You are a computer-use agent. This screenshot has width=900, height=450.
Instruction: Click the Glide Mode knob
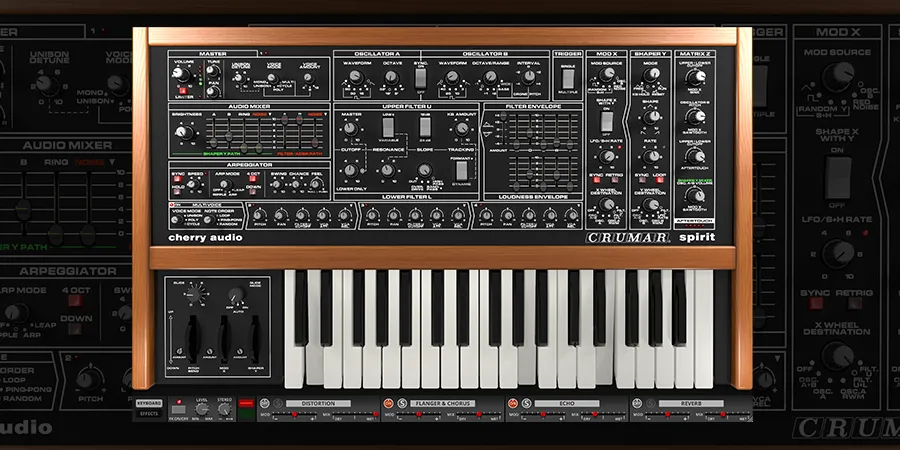click(236, 294)
